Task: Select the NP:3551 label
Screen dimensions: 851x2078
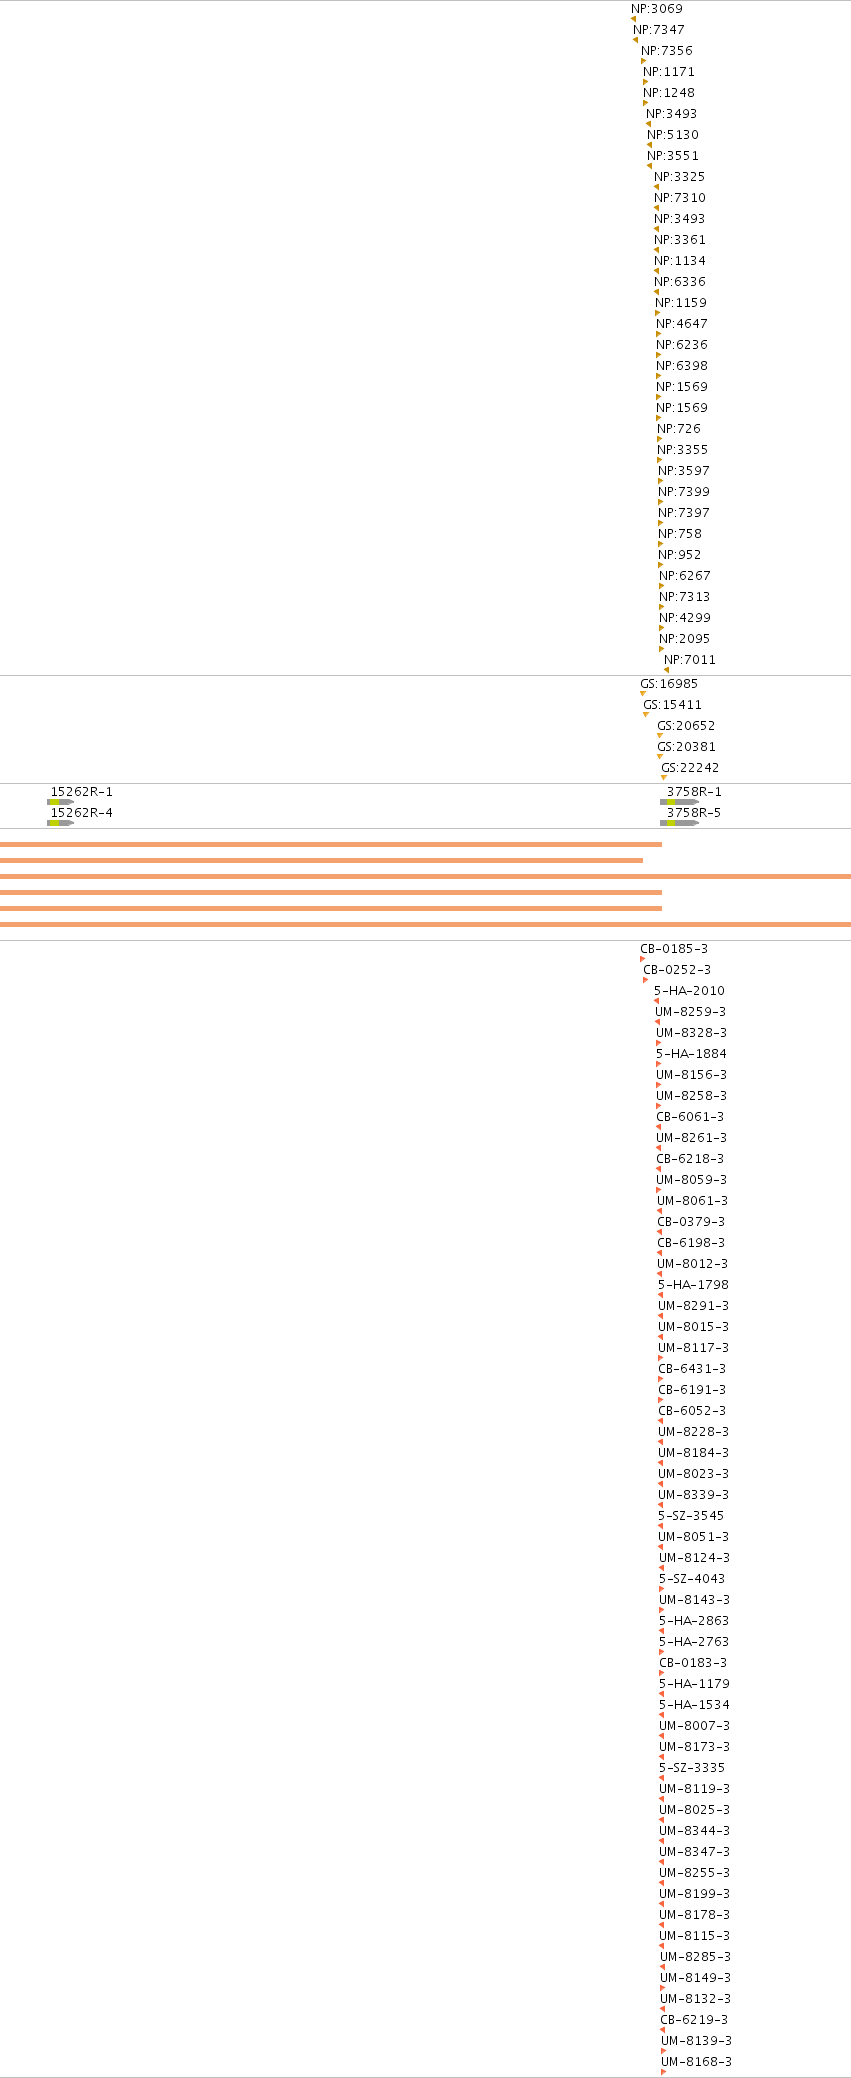Action: pos(673,156)
